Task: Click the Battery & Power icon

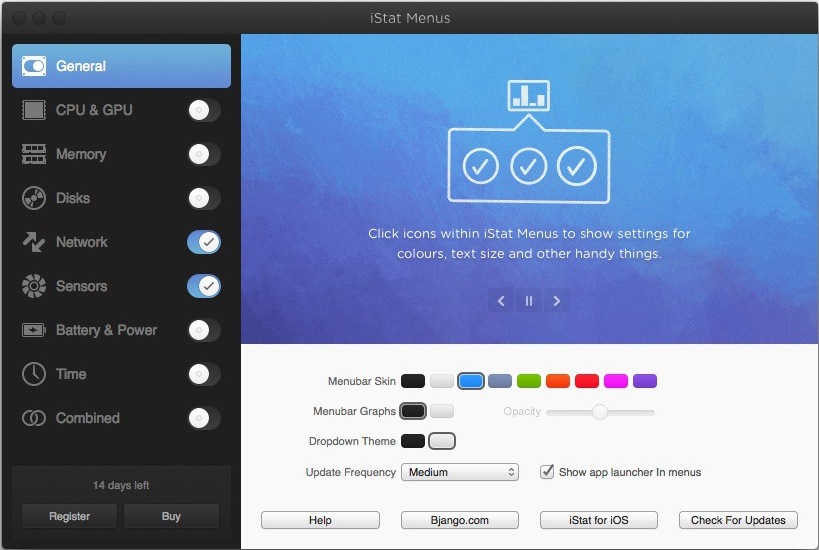Action: tap(34, 330)
